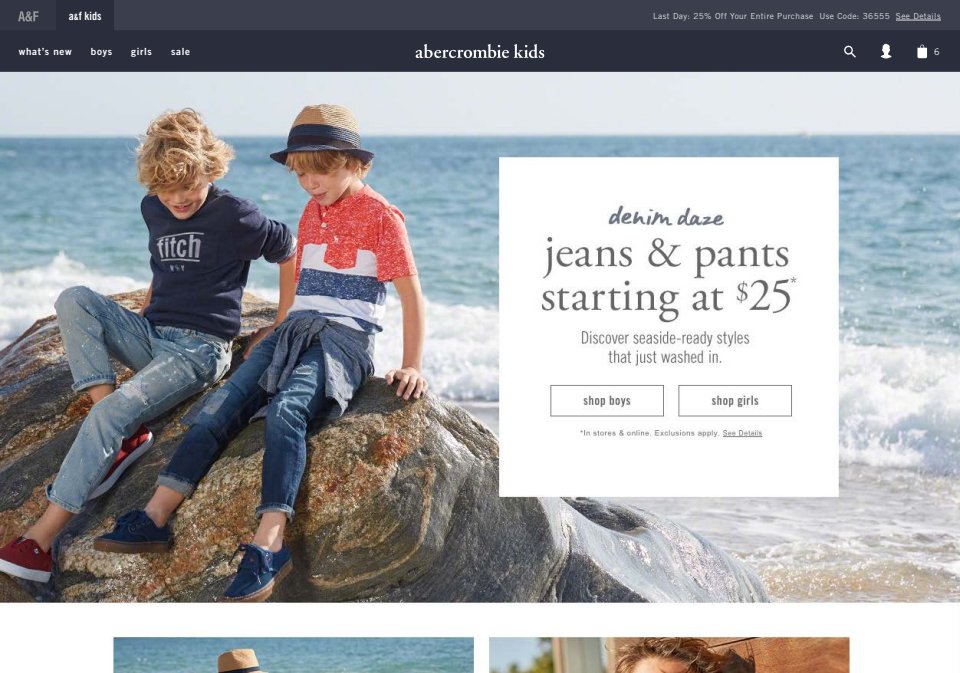Open the shopping bag icon
This screenshot has width=960, height=673.
pyautogui.click(x=921, y=51)
